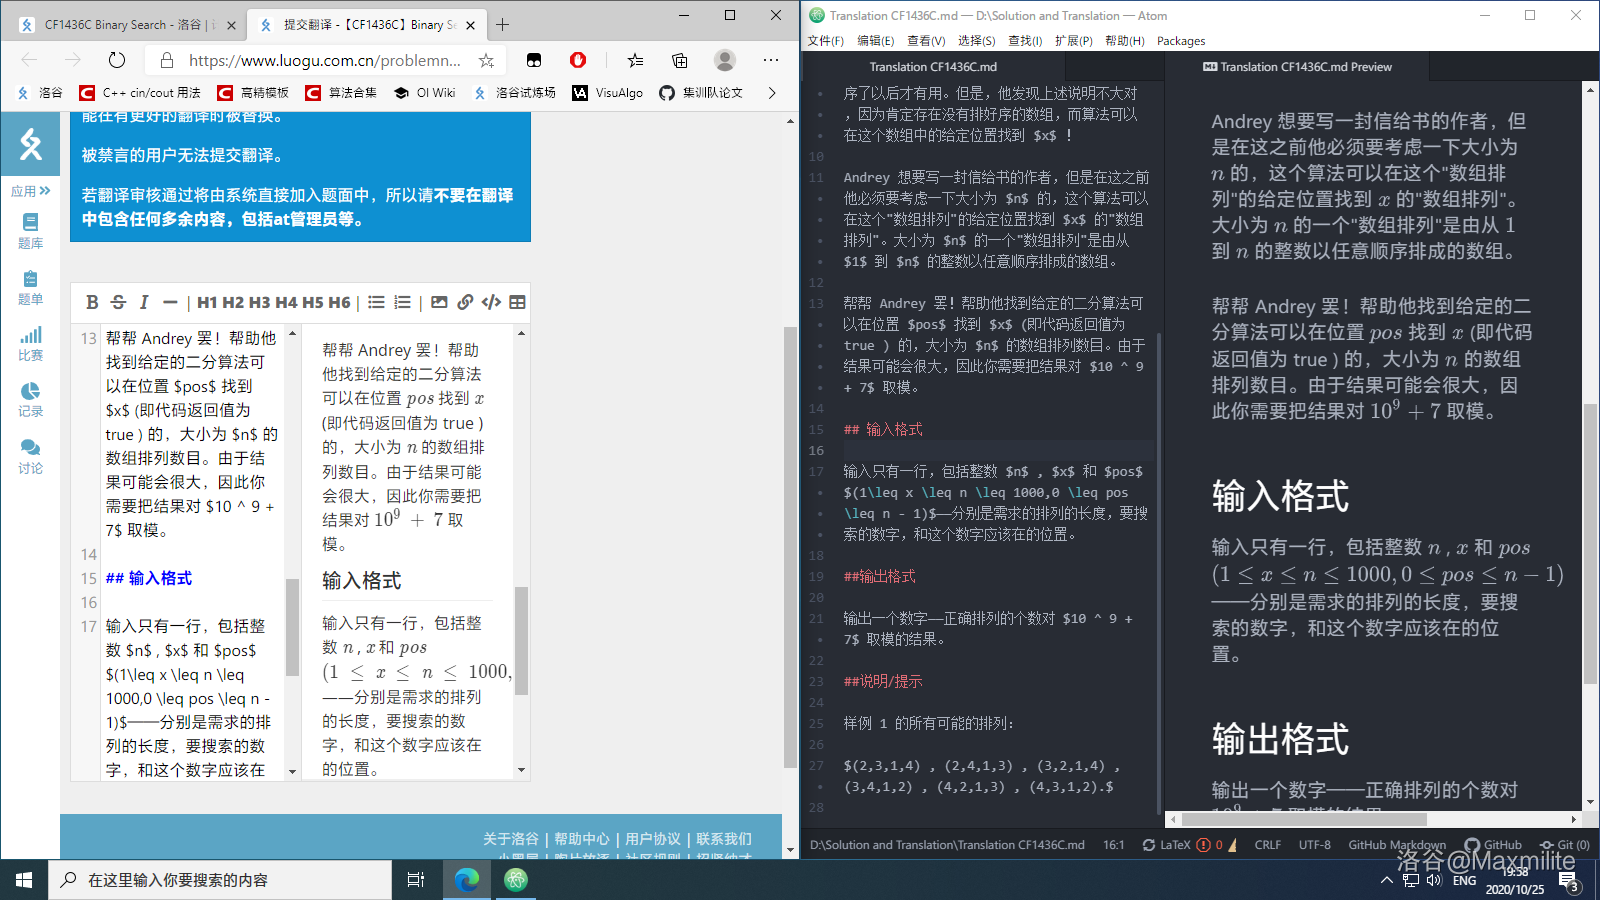Screen dimensions: 1600x900
Task: Open Task View on taskbar
Action: [416, 880]
